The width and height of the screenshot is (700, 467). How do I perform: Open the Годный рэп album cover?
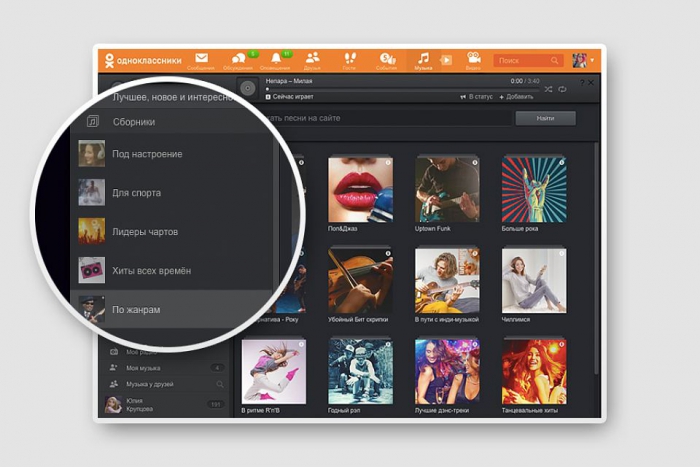click(x=361, y=371)
